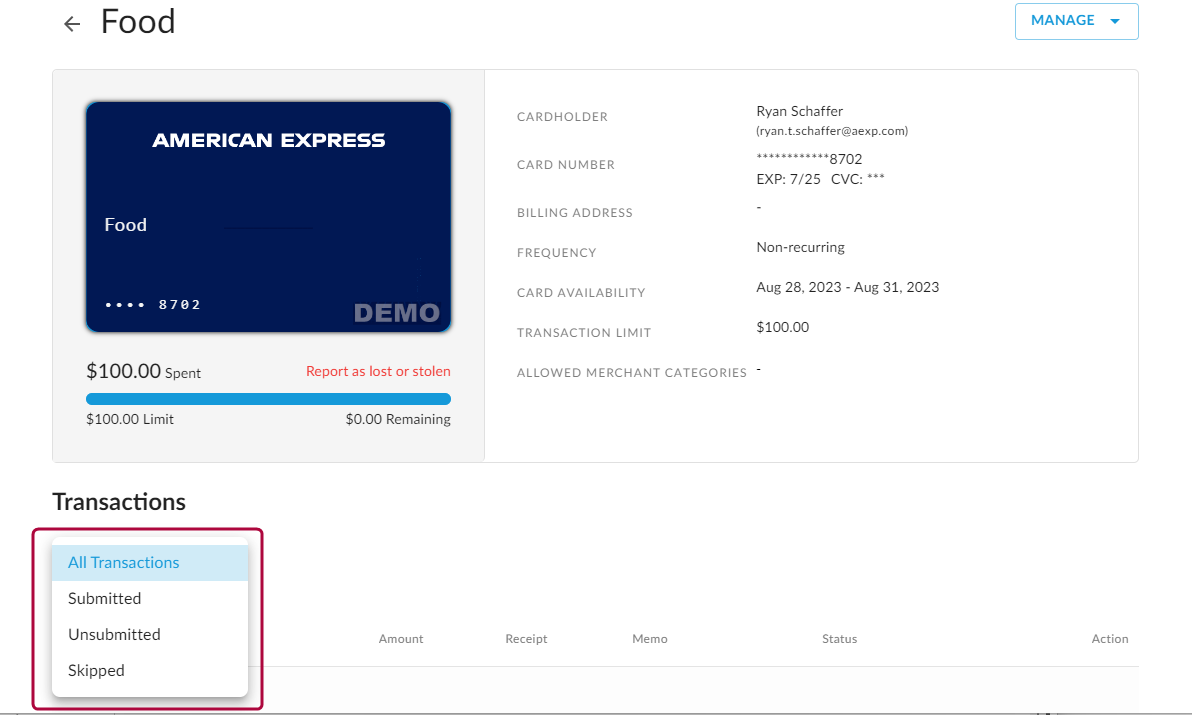Choose Submitted from the filter list
This screenshot has width=1192, height=715.
pos(105,599)
